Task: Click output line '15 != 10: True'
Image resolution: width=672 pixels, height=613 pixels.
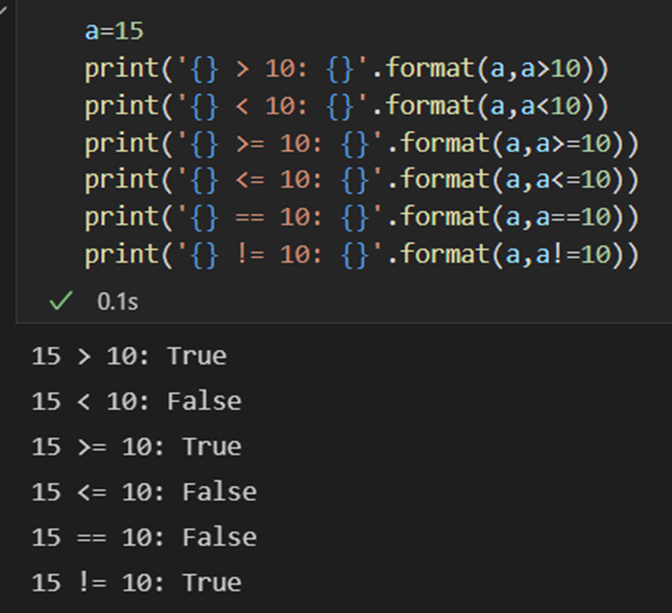Action: [x=136, y=583]
